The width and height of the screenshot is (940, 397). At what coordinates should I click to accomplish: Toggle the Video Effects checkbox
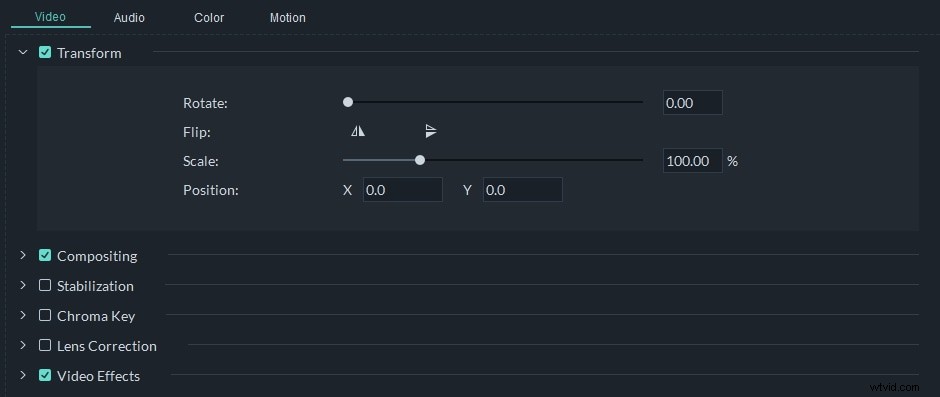(45, 375)
